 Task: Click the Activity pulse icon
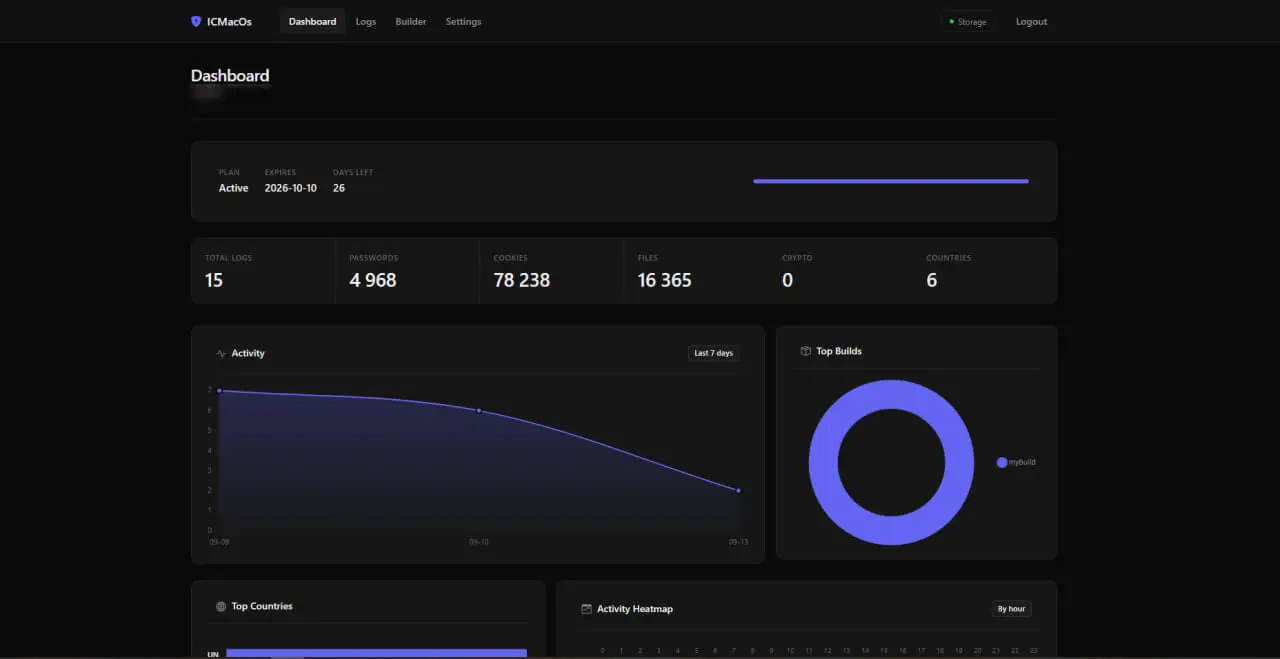[221, 353]
